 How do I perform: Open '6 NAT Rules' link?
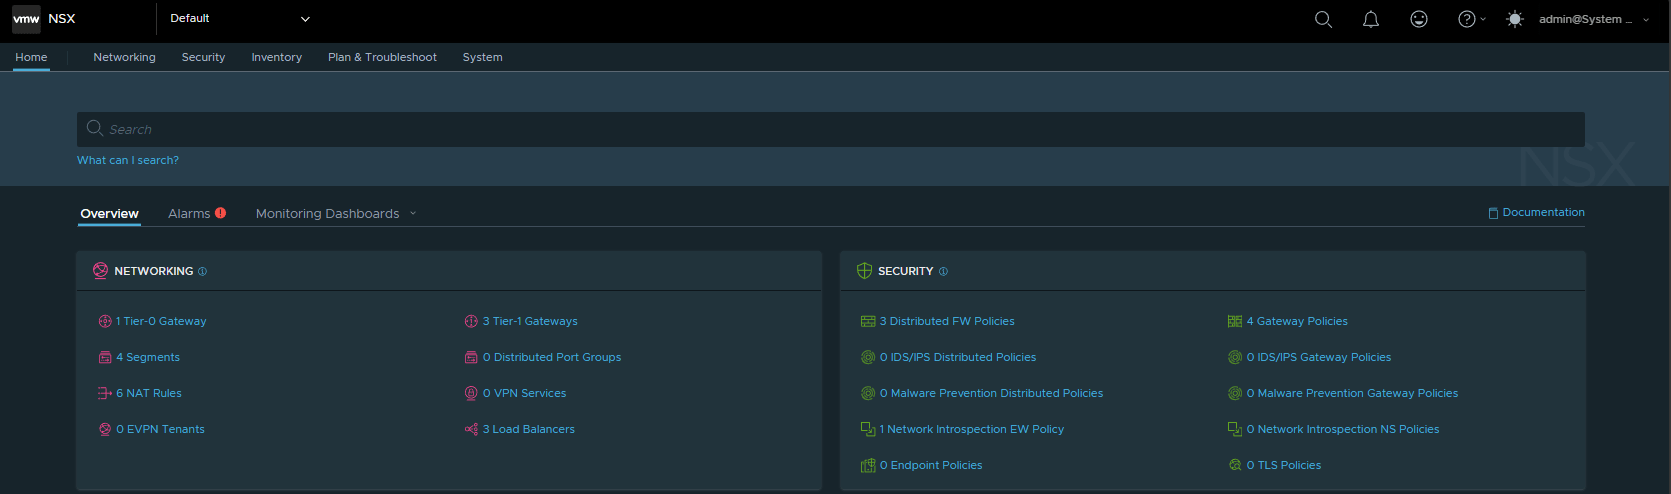pos(149,393)
